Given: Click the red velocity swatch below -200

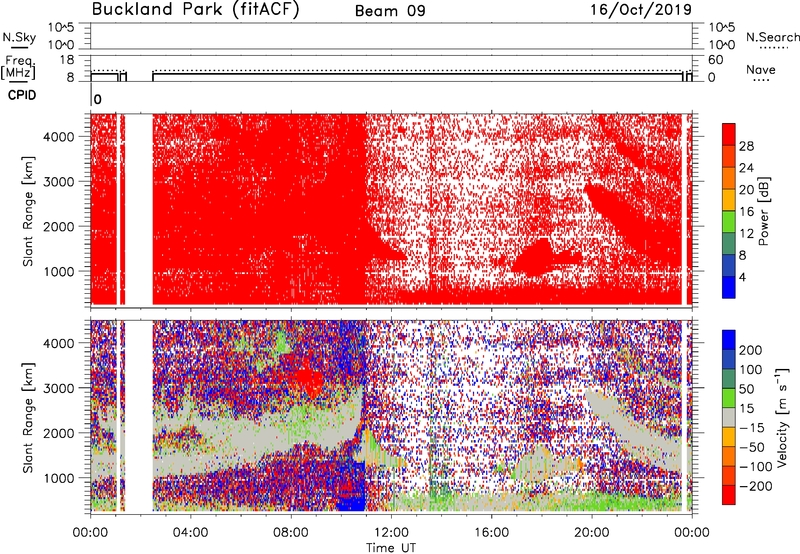Looking at the screenshot, I should pyautogui.click(x=729, y=495).
